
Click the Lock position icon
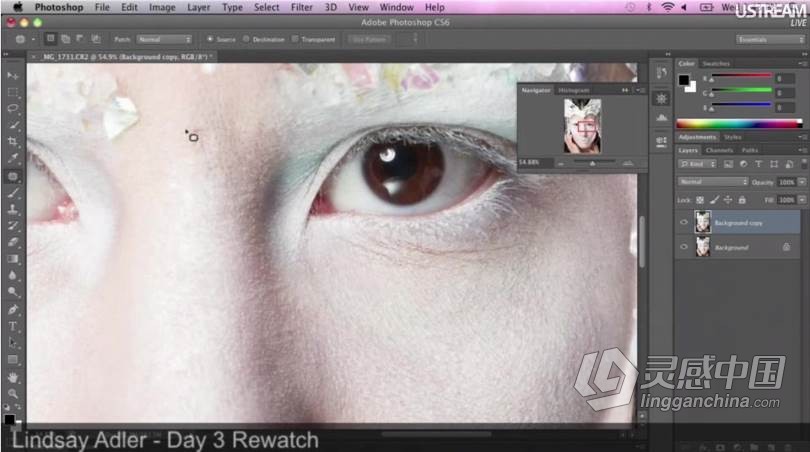coord(728,199)
